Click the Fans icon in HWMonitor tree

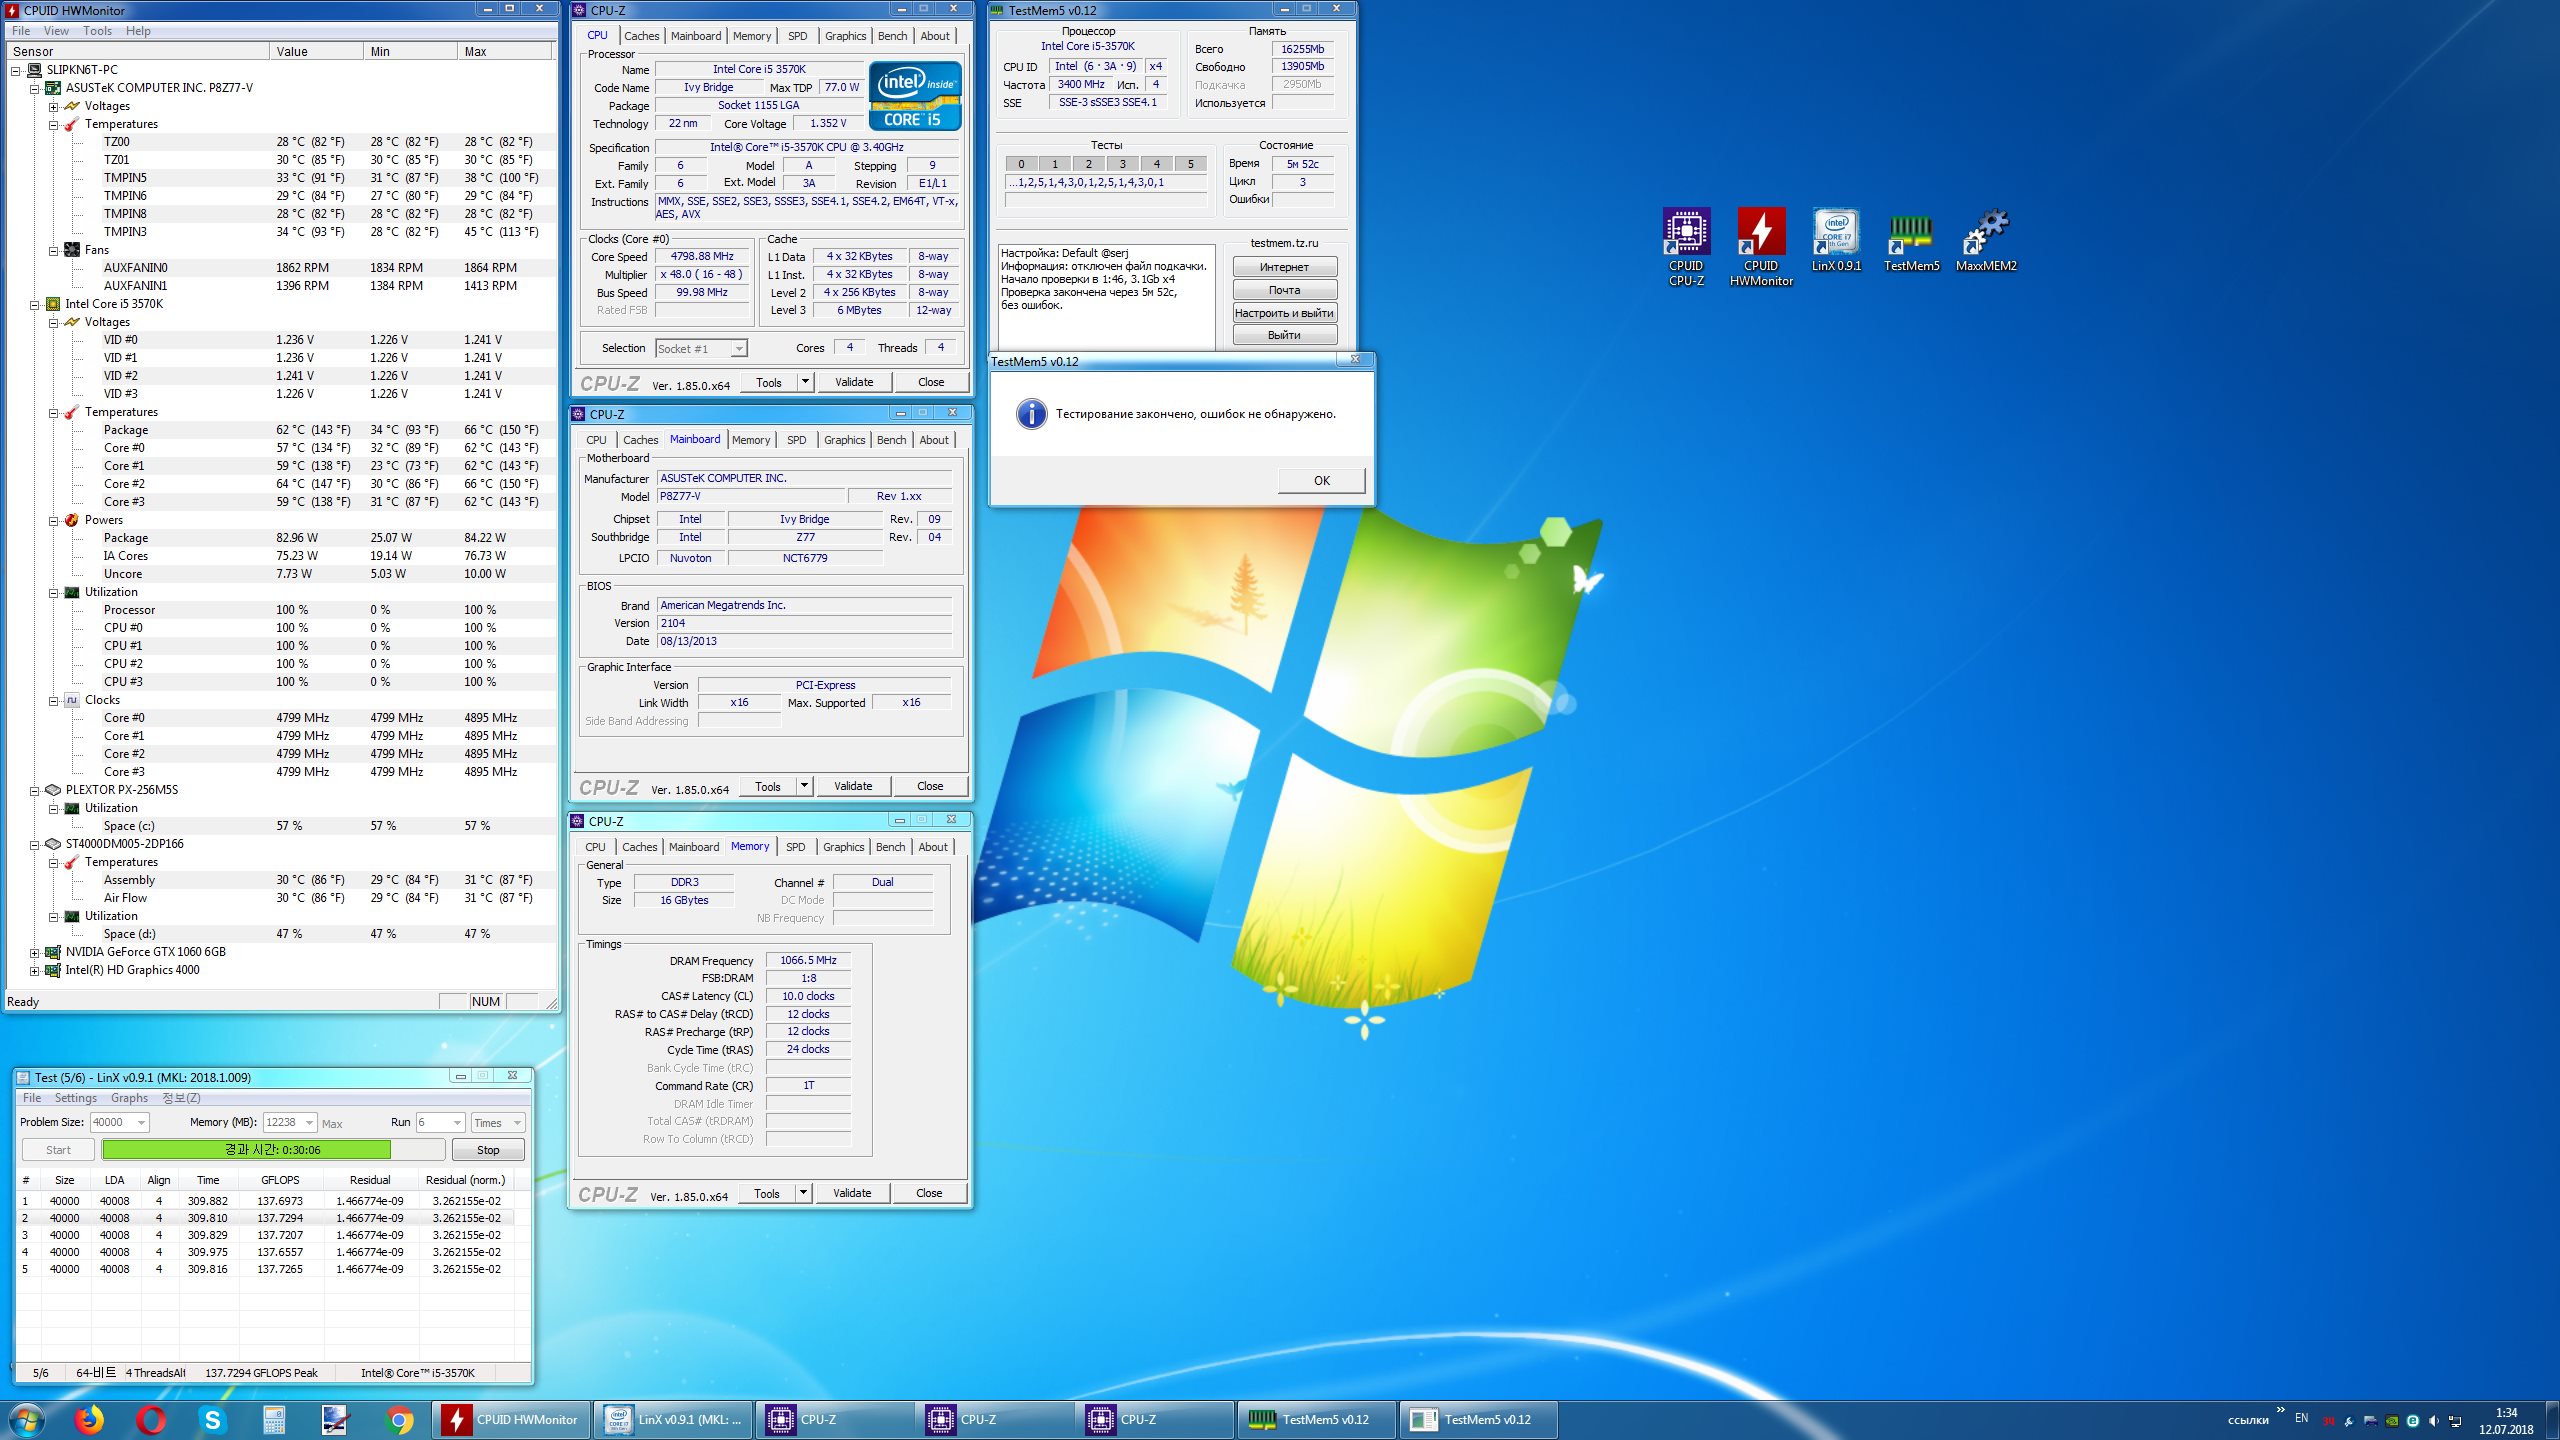tap(72, 250)
